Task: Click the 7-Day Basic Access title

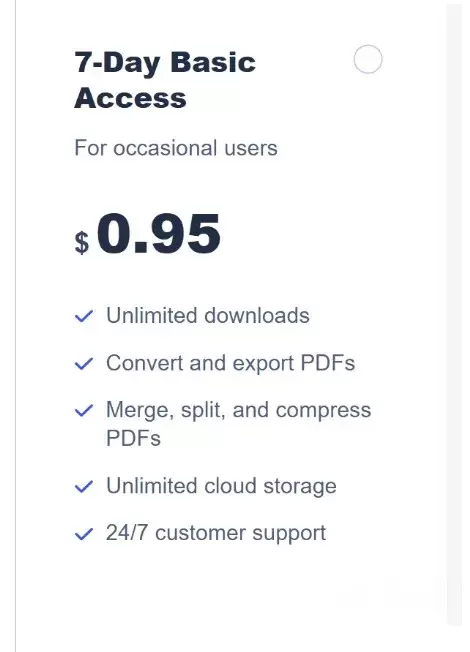Action: point(165,80)
